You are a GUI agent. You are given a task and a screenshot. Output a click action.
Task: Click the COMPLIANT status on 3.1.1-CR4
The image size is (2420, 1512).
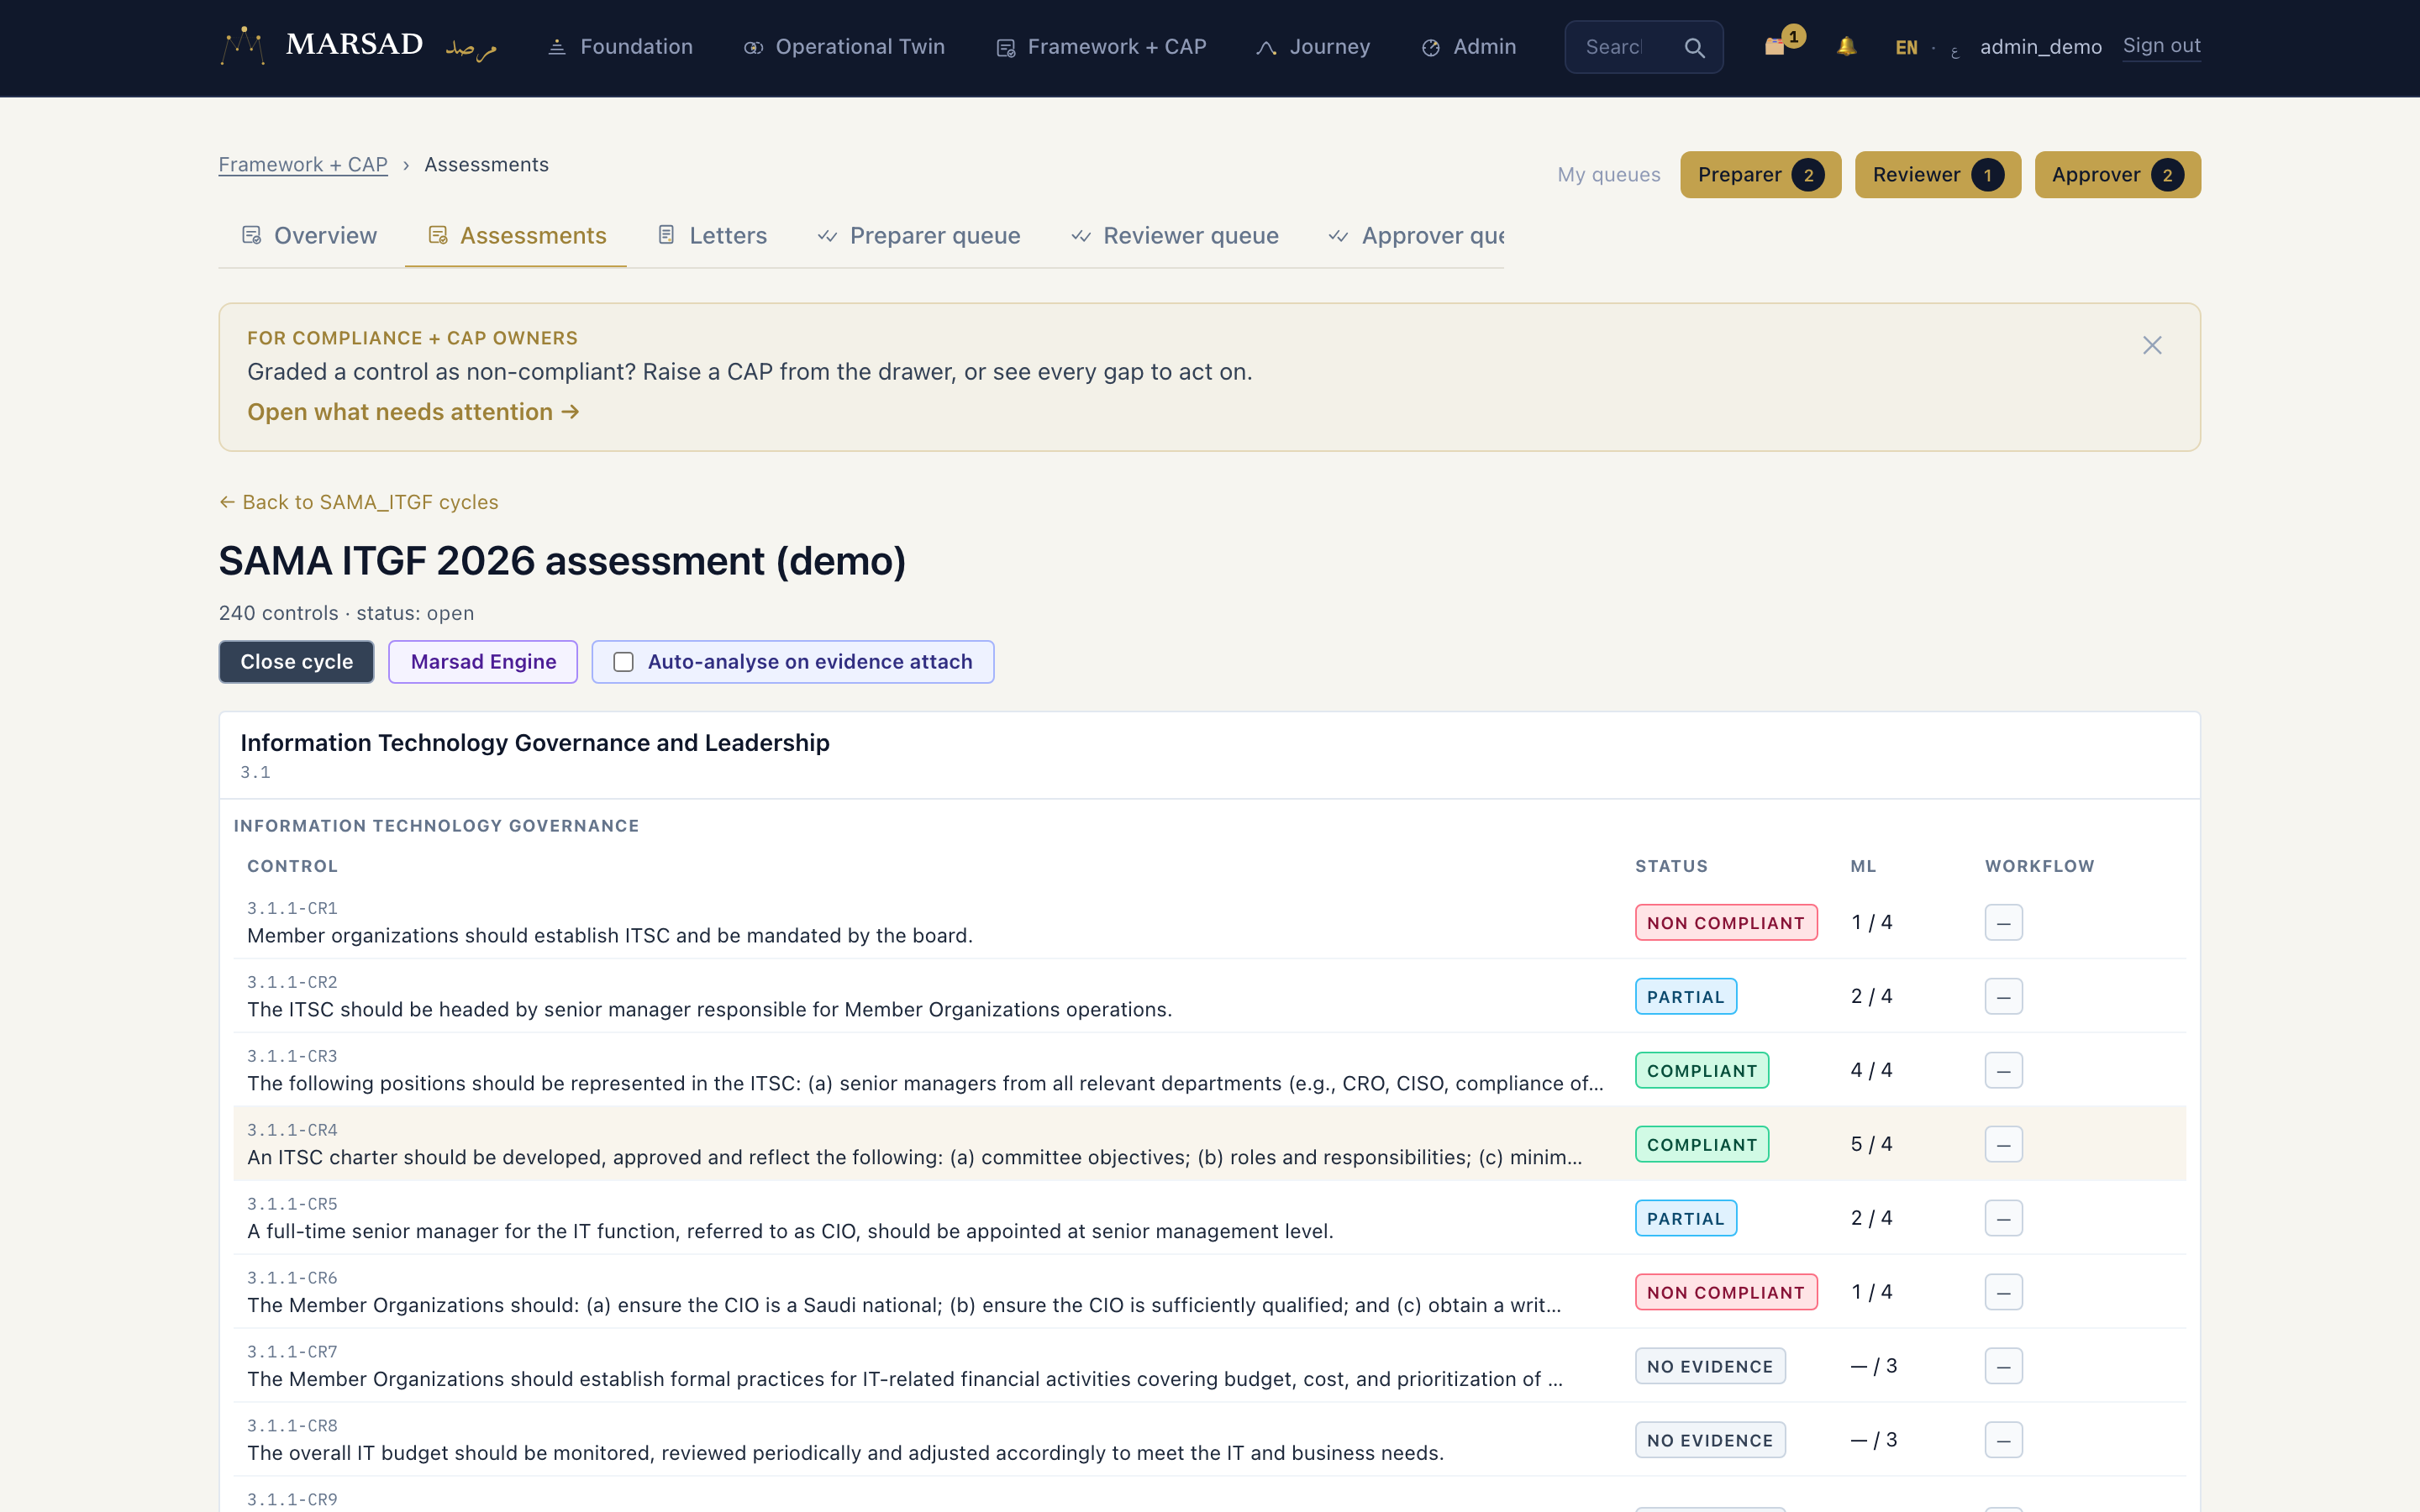[x=1702, y=1144]
